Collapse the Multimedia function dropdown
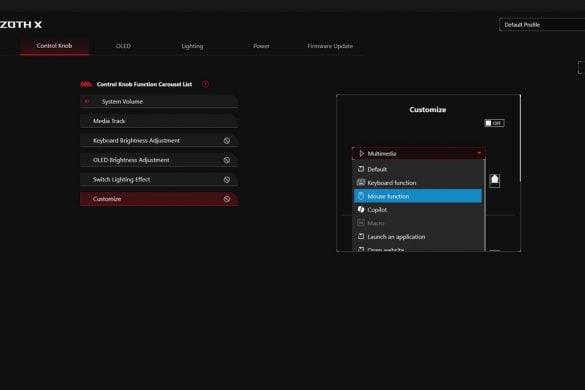The image size is (585, 390). (x=419, y=153)
